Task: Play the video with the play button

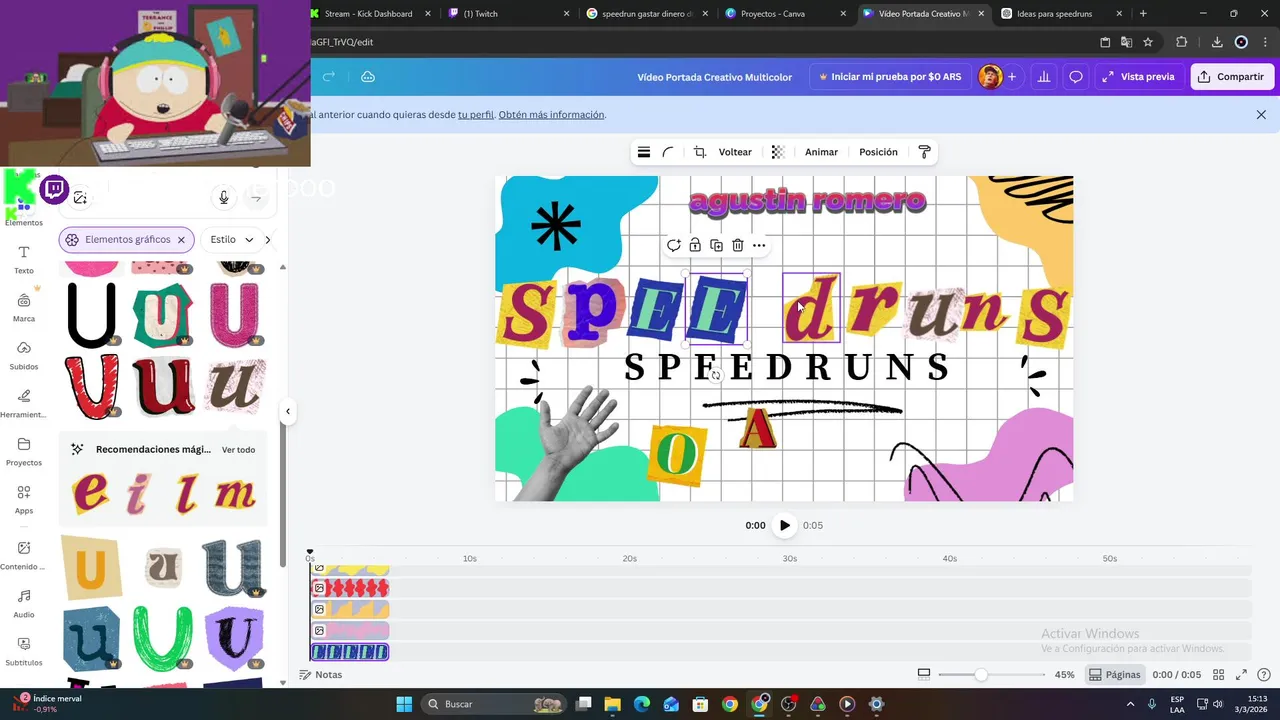Action: click(784, 525)
